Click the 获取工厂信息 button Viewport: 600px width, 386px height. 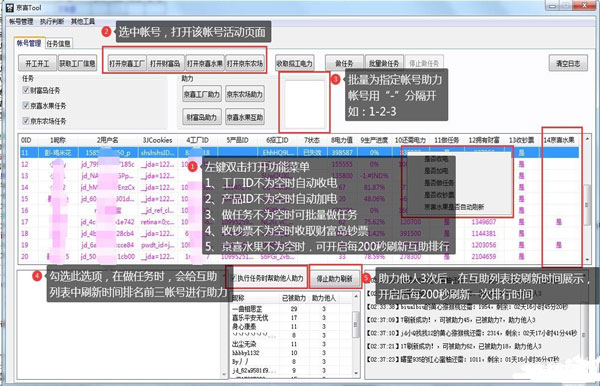coord(77,63)
